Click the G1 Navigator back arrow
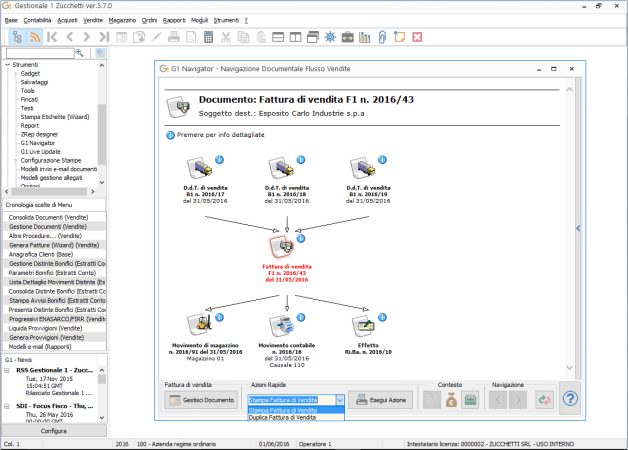This screenshot has height=450, width=628. pyautogui.click(x=498, y=400)
